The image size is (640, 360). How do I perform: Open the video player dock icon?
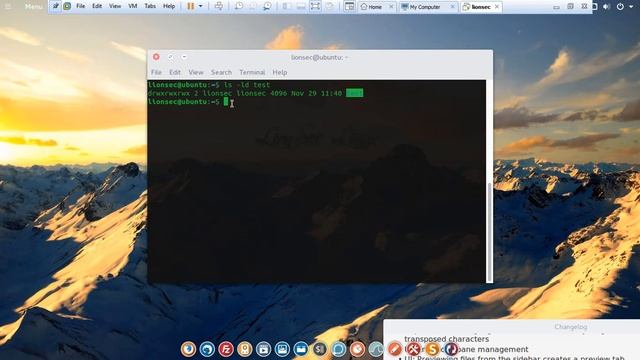pyautogui.click(x=263, y=349)
